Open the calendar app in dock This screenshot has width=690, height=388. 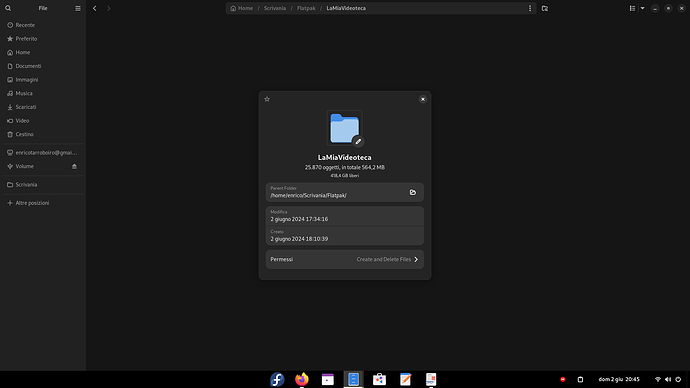(x=328, y=379)
